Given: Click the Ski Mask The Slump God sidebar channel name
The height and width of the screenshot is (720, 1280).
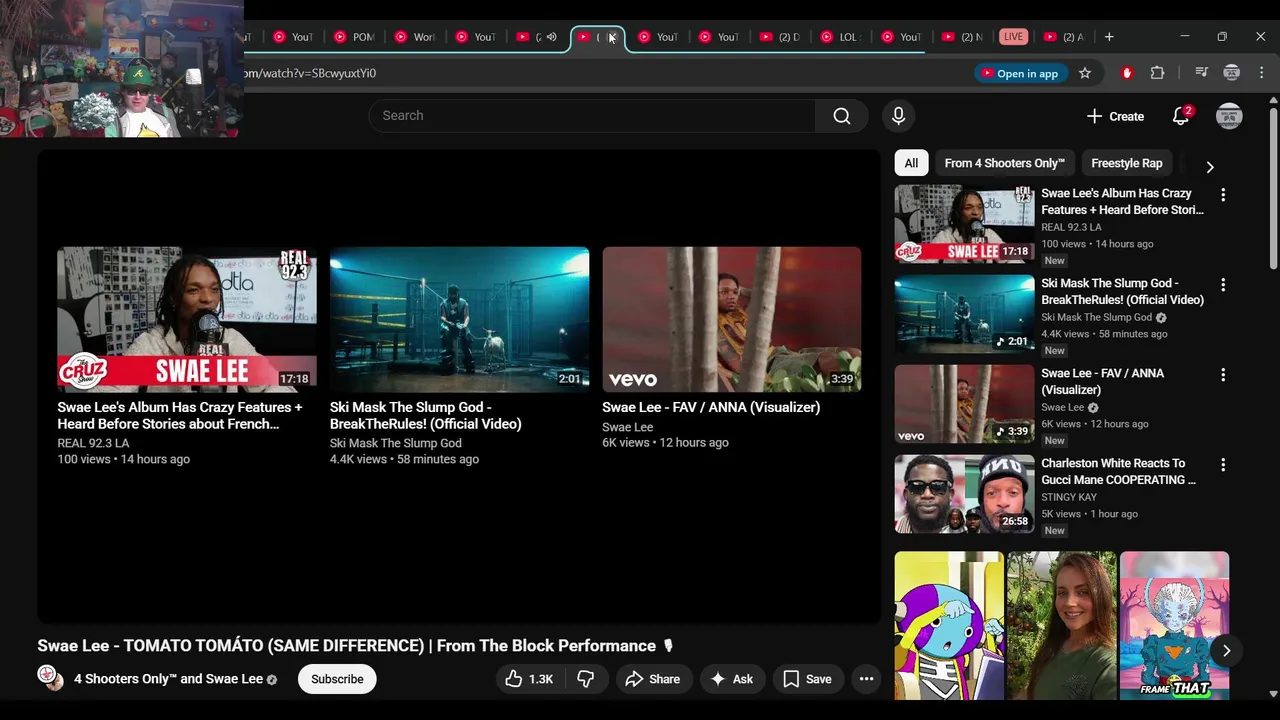Looking at the screenshot, I should tap(1096, 317).
